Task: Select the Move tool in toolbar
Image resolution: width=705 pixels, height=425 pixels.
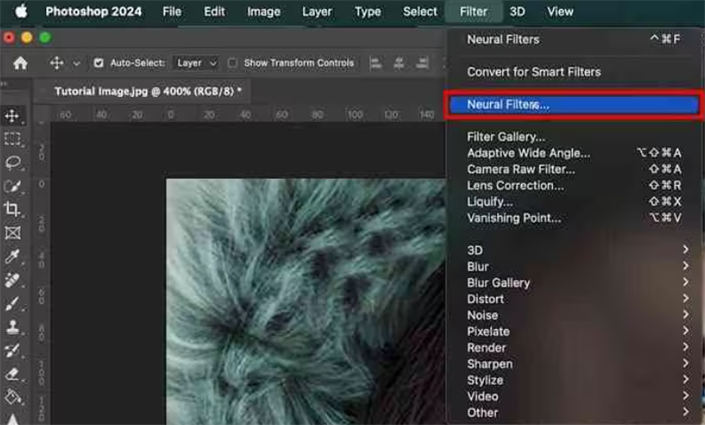Action: (x=12, y=116)
